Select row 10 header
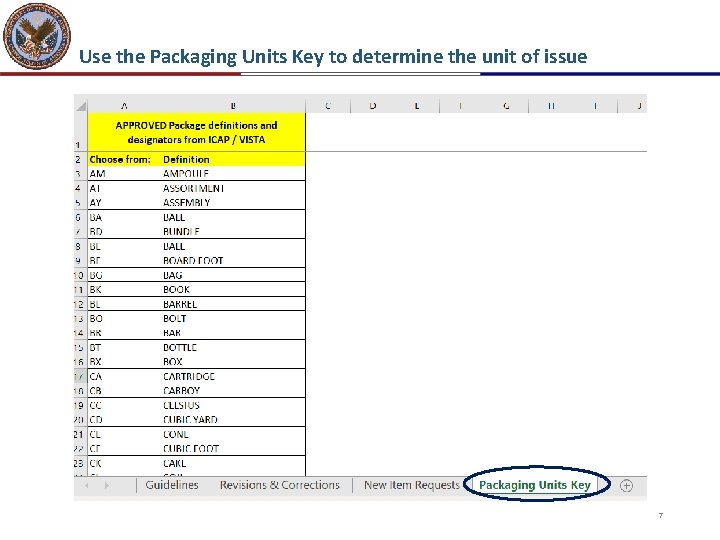Image resolution: width=720 pixels, height=540 pixels. [x=80, y=275]
